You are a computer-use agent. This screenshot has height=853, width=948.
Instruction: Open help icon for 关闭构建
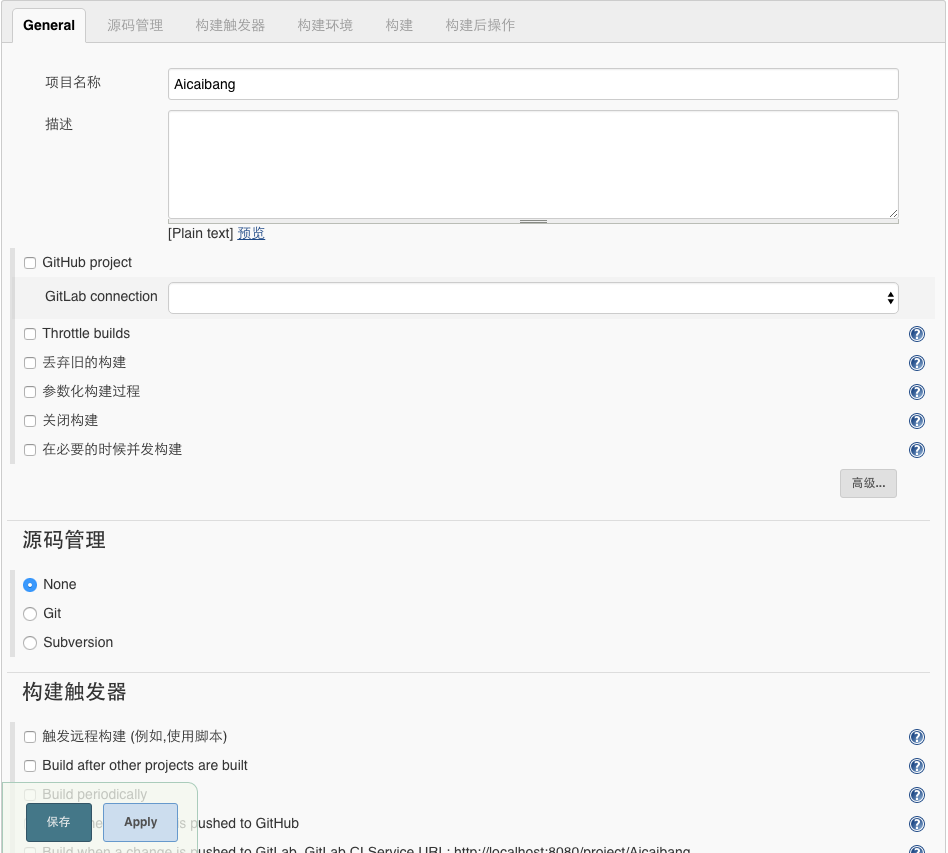(x=917, y=421)
